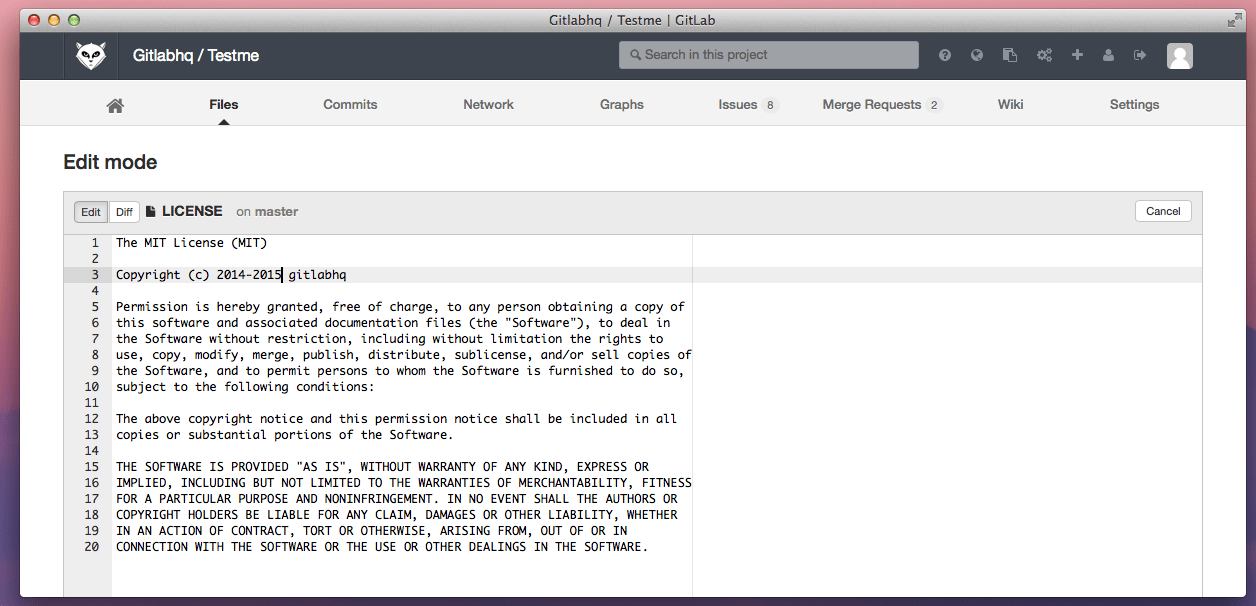Click the globe explore icon
Screen dimensions: 1256x606
click(x=977, y=55)
